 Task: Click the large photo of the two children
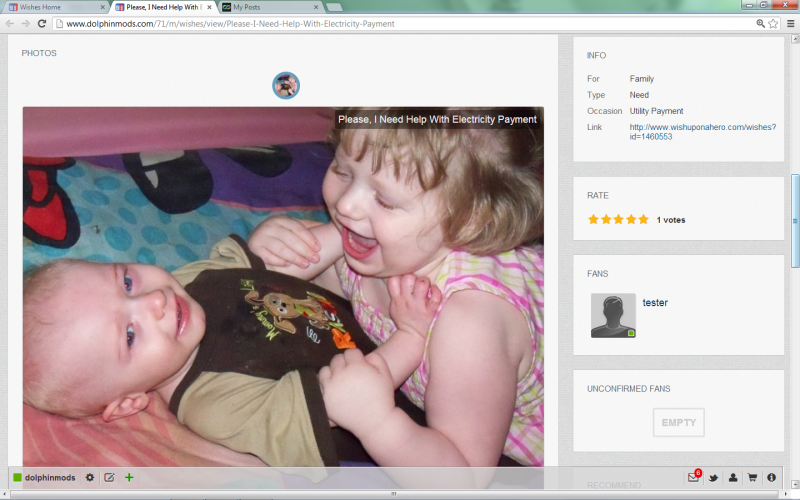click(x=283, y=287)
